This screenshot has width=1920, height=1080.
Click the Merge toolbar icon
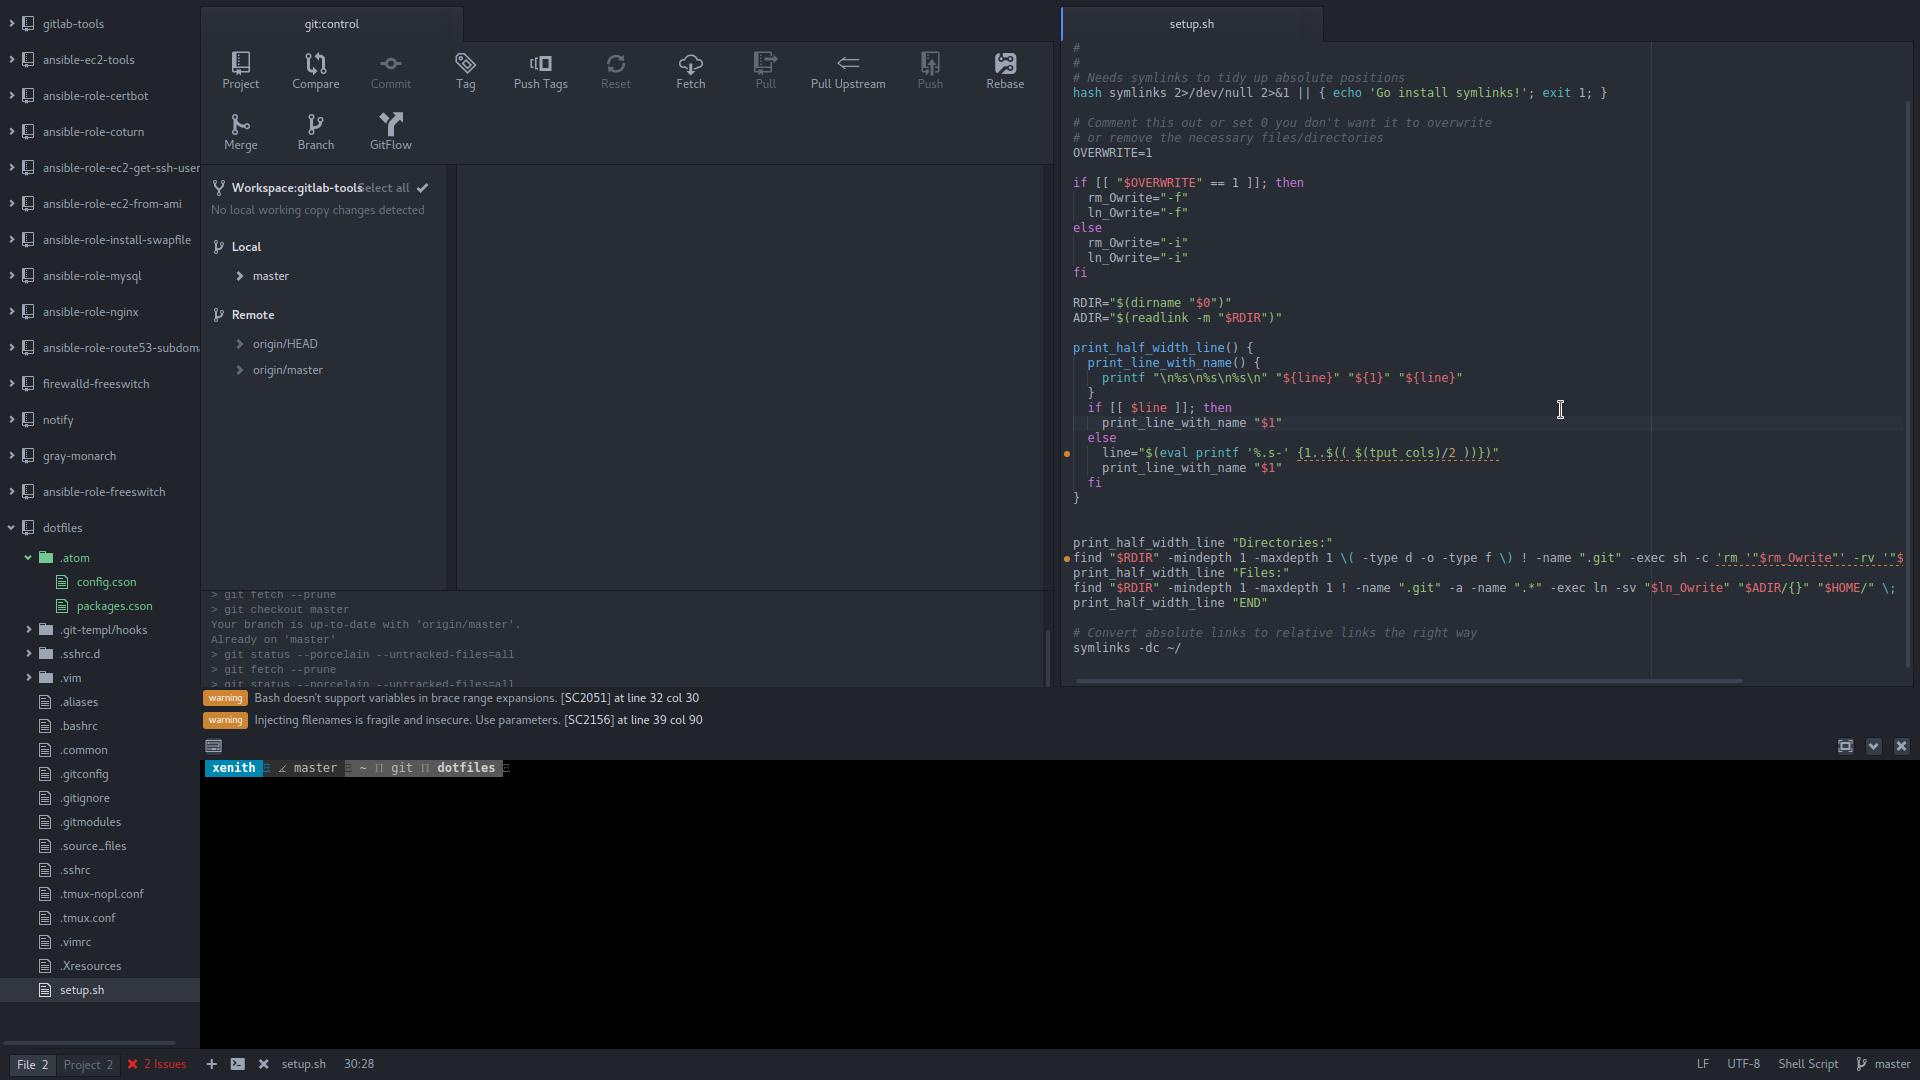(x=240, y=132)
